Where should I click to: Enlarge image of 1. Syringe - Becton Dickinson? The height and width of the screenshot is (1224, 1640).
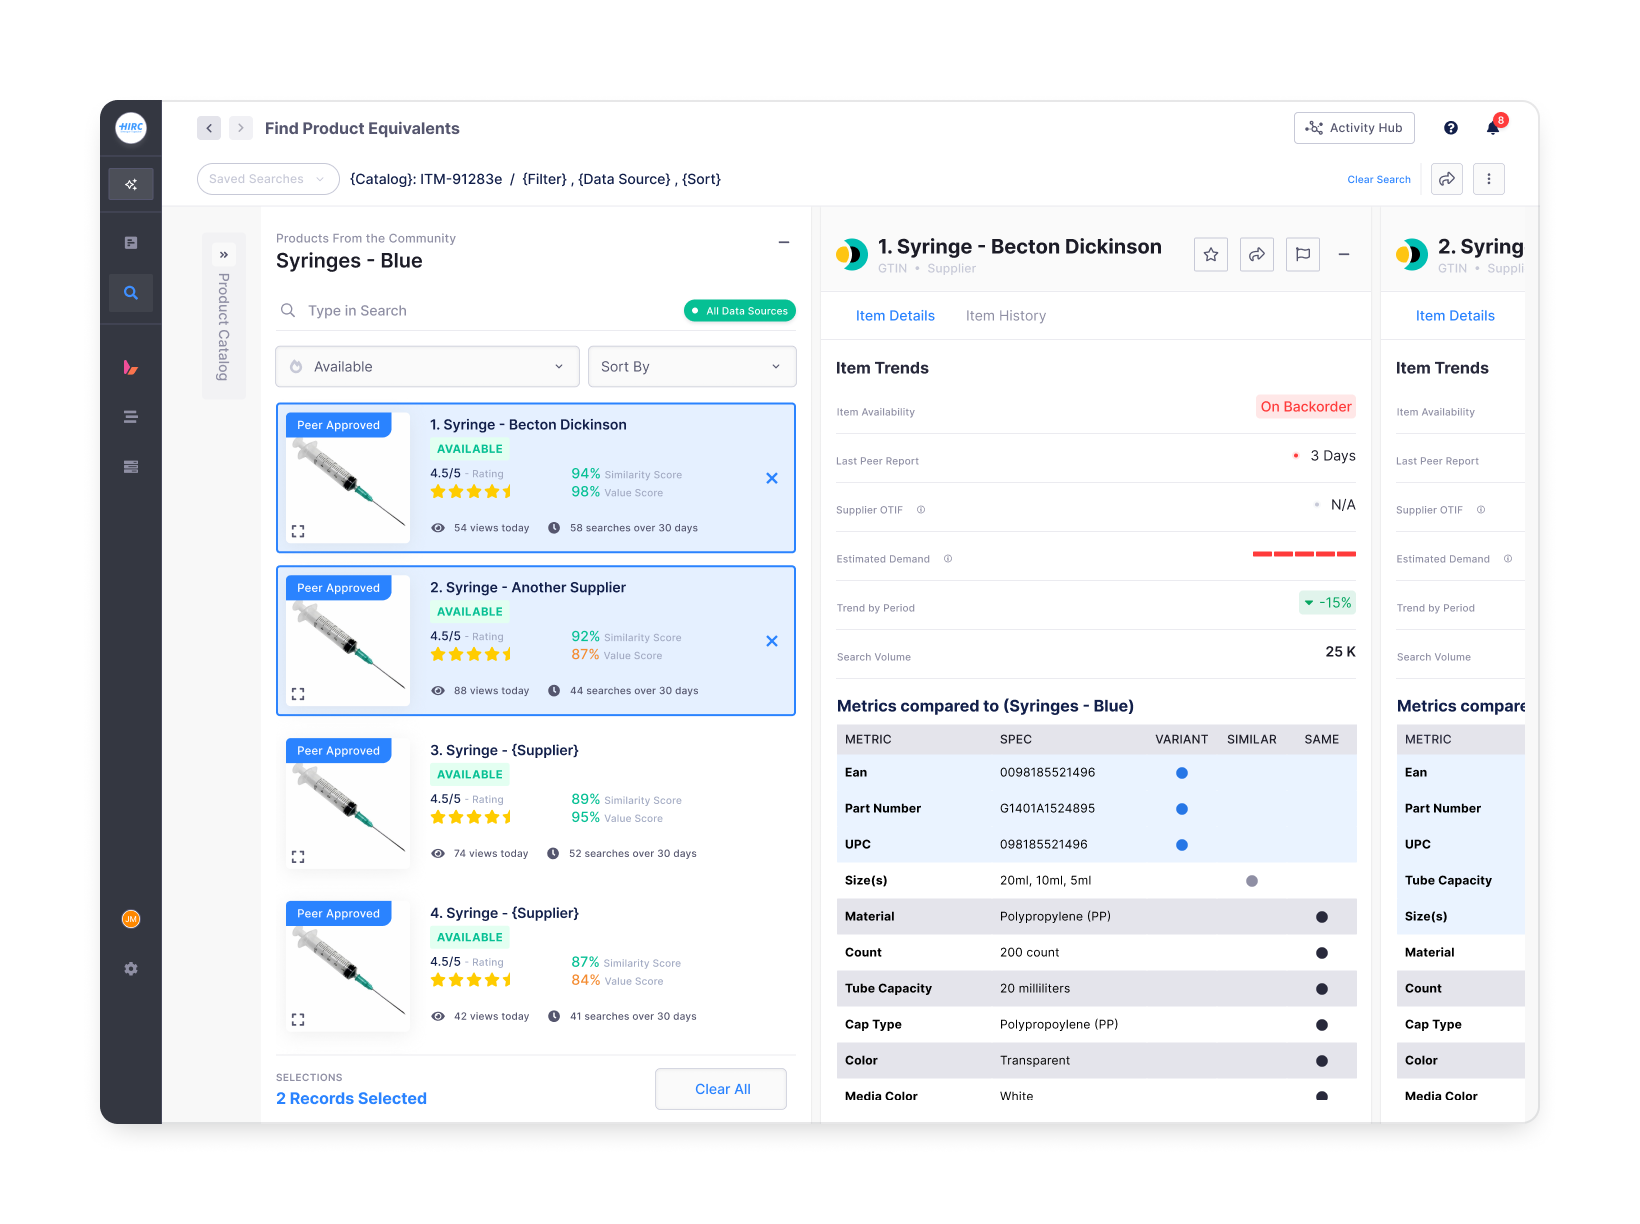(298, 531)
